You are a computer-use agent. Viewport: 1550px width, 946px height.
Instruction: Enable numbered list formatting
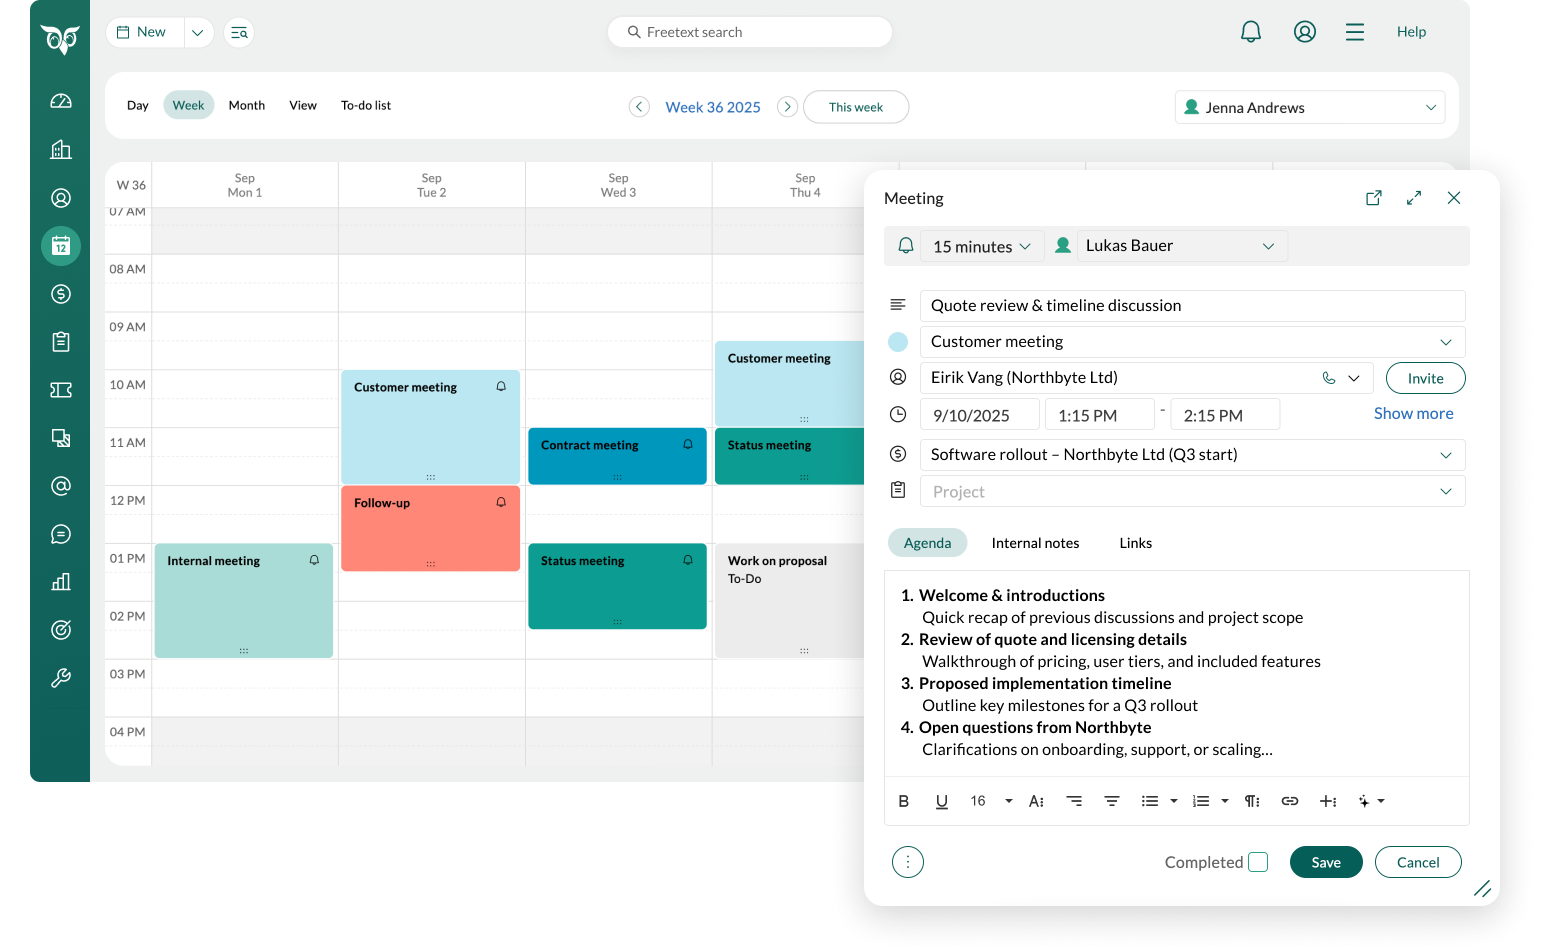[1199, 800]
